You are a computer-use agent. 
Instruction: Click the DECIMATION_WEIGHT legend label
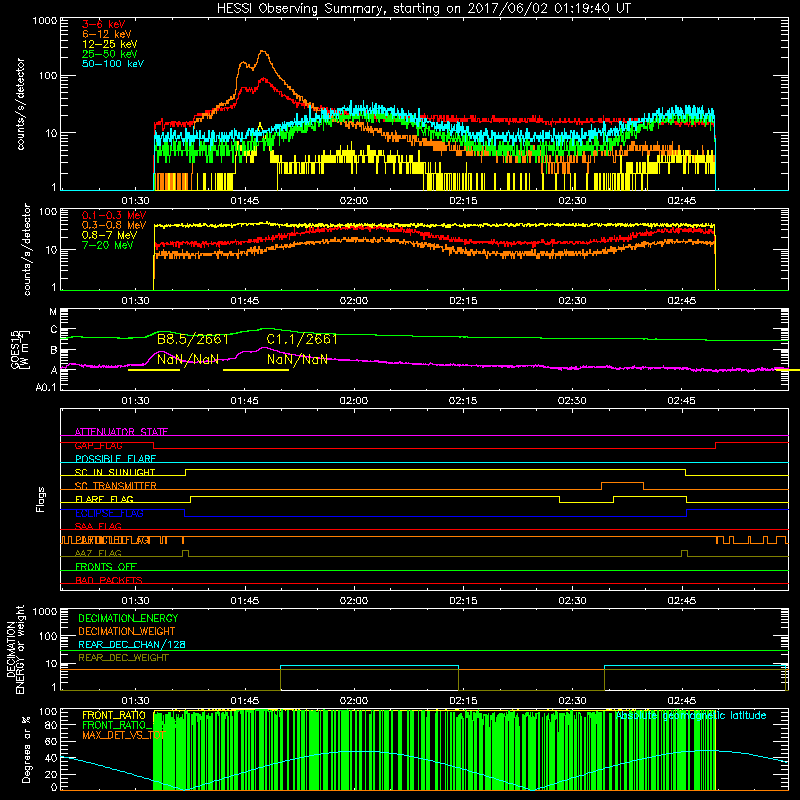[127, 631]
